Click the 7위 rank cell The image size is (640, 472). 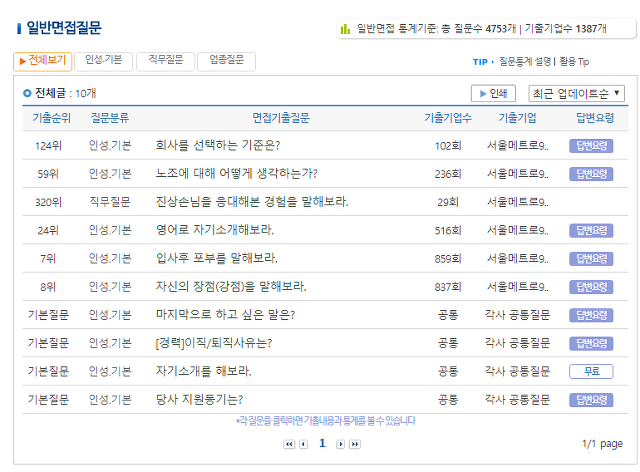coord(48,258)
